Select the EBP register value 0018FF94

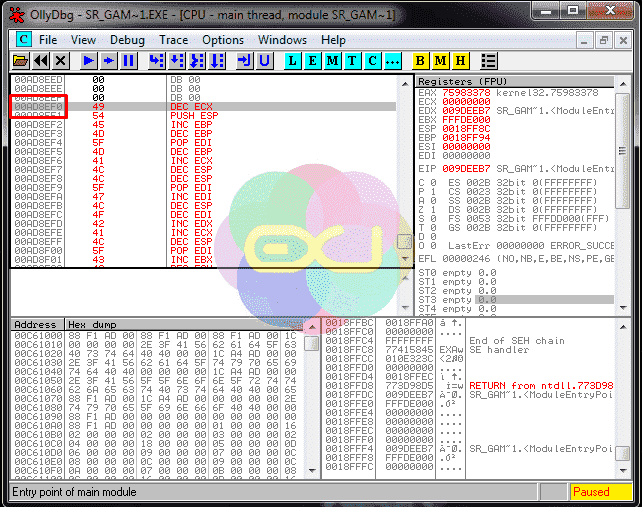[466, 138]
